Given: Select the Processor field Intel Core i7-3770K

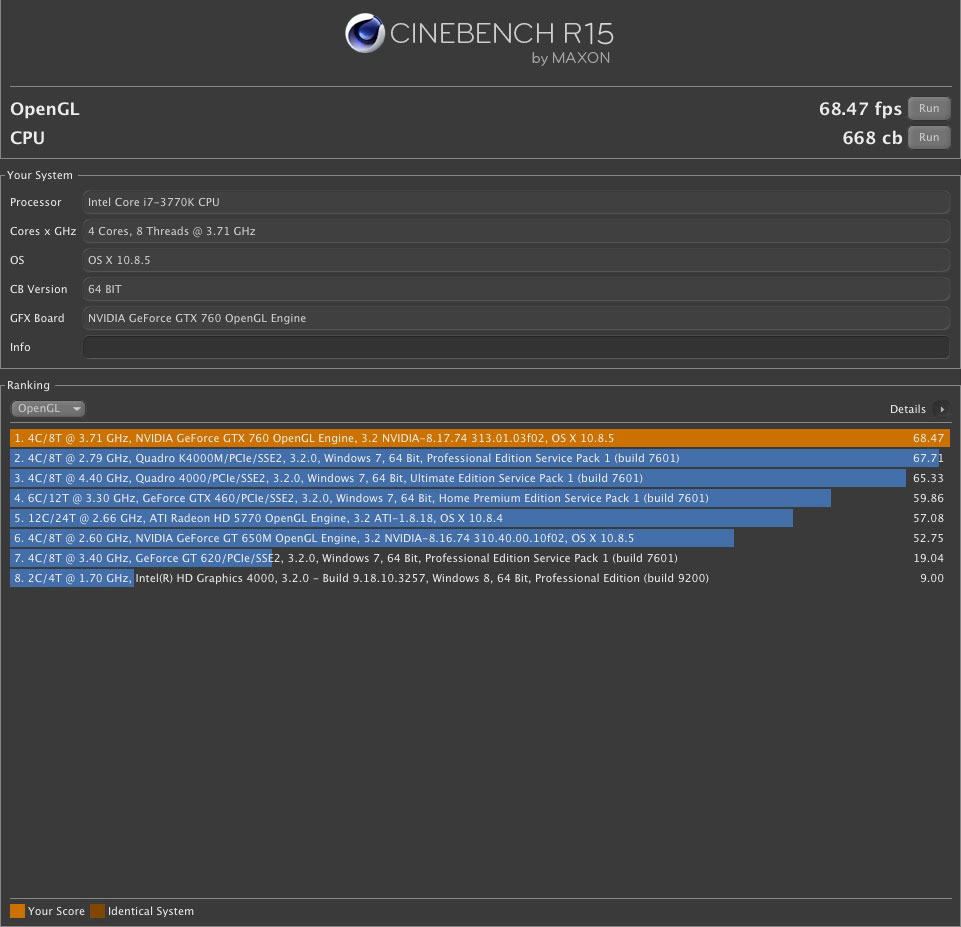Looking at the screenshot, I should 516,202.
